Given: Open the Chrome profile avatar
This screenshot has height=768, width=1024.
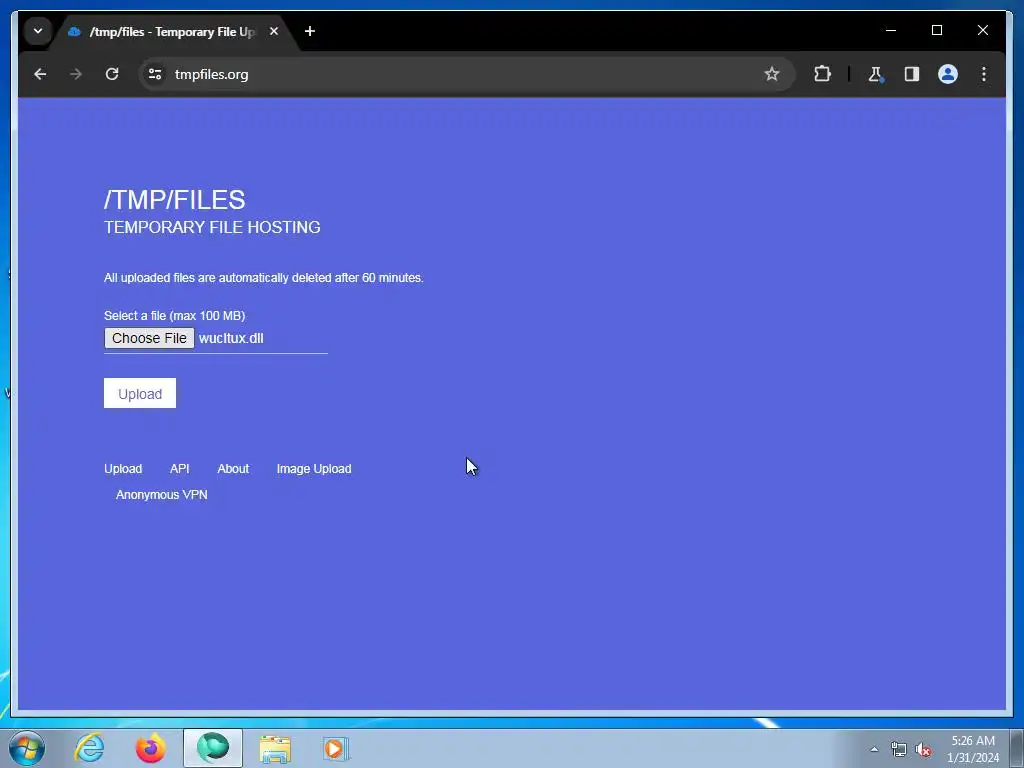Looking at the screenshot, I should (948, 74).
